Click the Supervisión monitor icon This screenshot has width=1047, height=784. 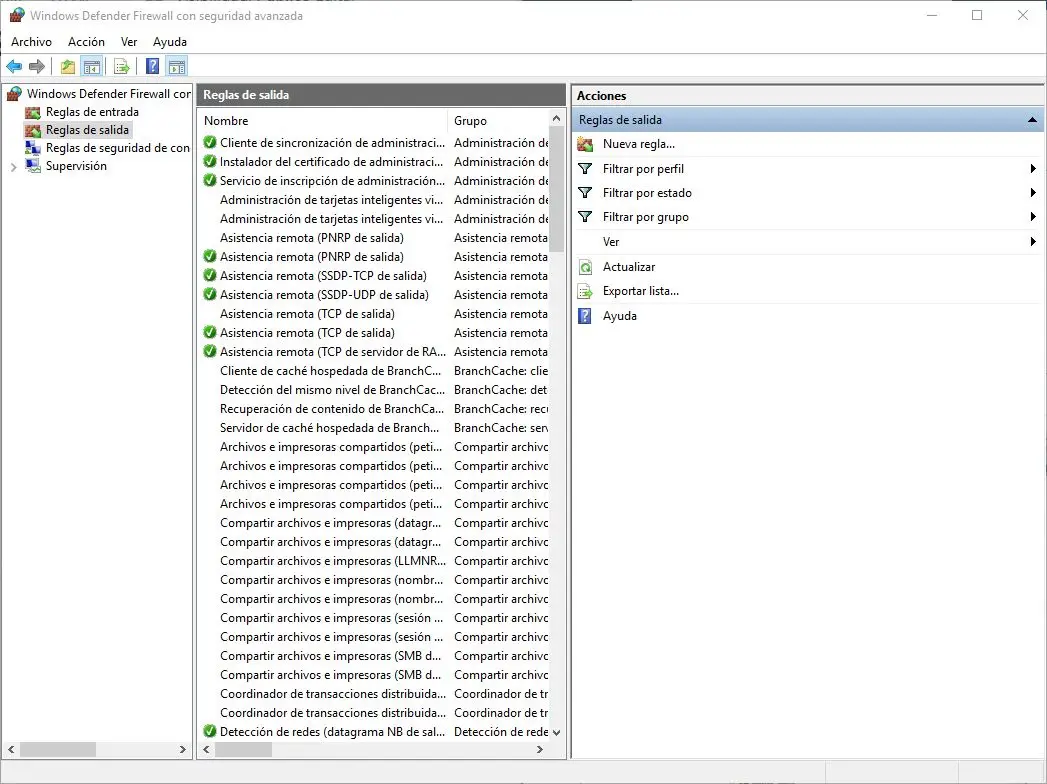(x=33, y=166)
